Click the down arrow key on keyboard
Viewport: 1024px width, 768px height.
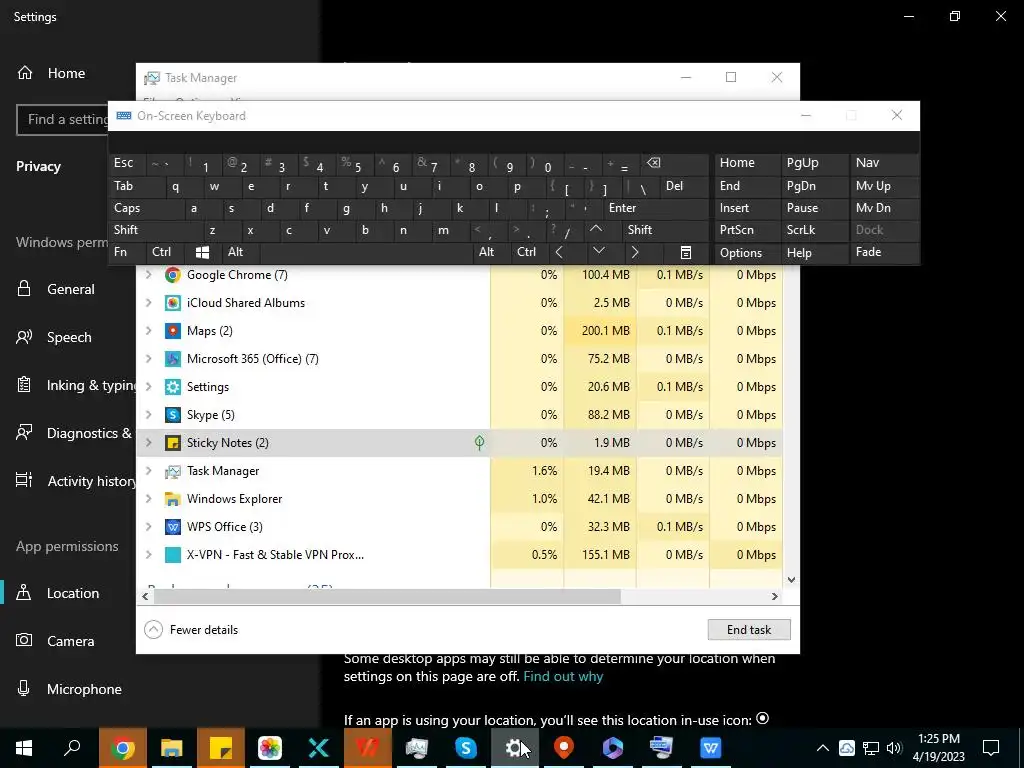[598, 251]
